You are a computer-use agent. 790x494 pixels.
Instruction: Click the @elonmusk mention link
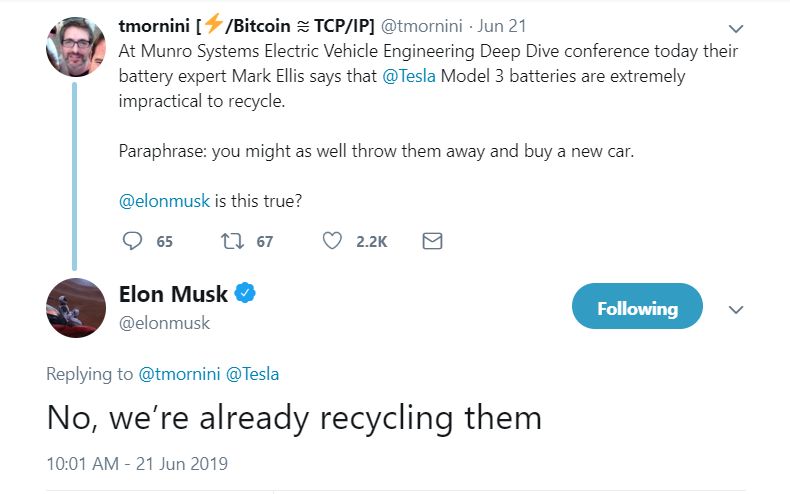point(164,199)
